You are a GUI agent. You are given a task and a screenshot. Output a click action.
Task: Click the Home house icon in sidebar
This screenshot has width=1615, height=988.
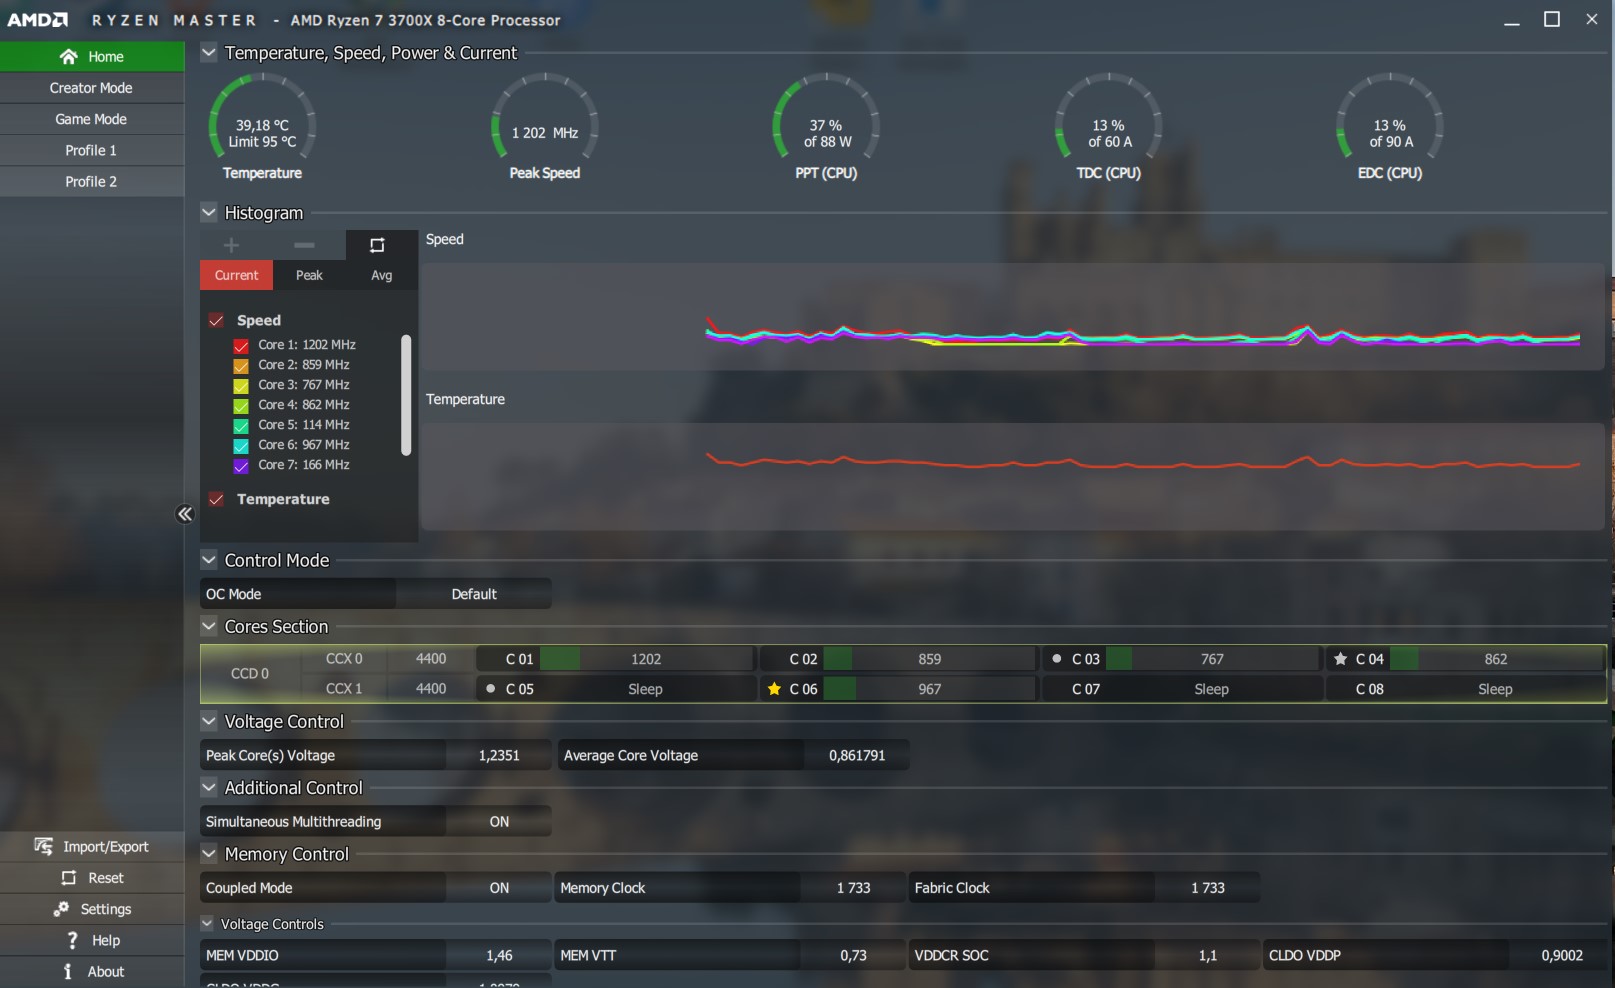click(x=68, y=56)
